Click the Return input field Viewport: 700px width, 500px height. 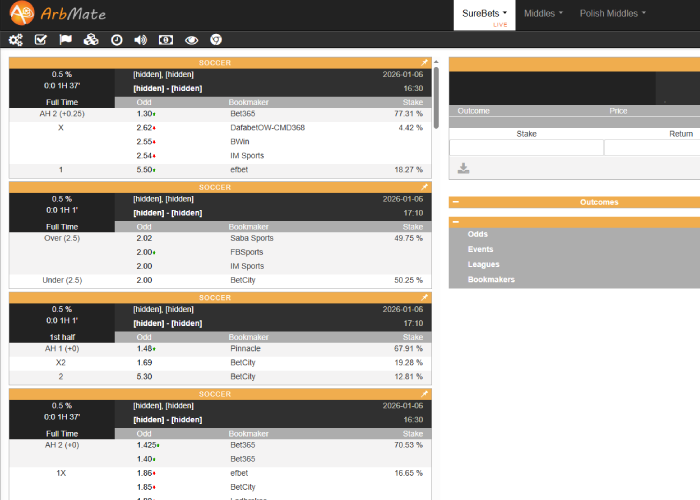(x=652, y=147)
